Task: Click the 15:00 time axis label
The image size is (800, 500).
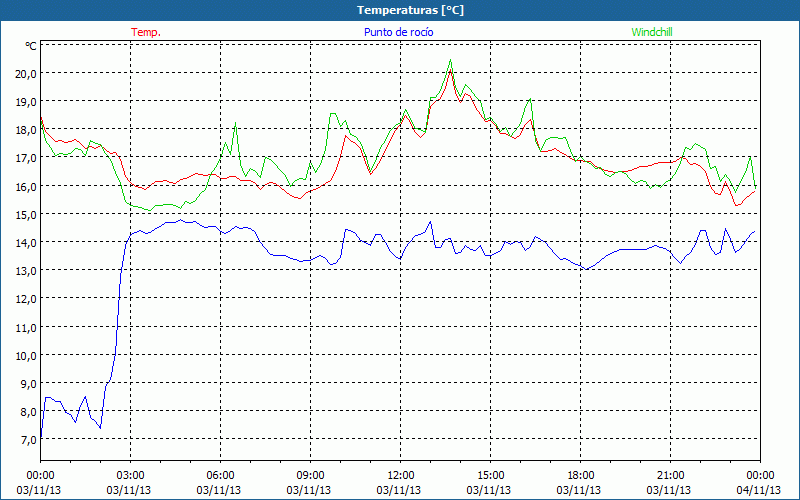Action: [490, 476]
